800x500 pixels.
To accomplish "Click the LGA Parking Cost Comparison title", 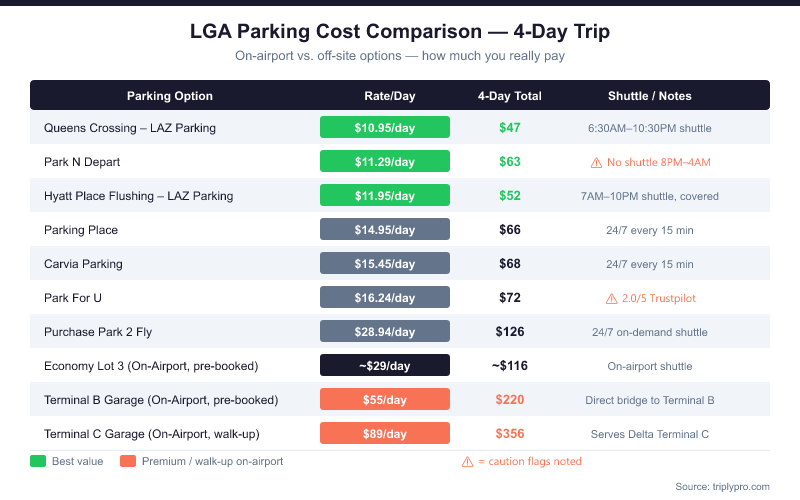I will click(x=400, y=32).
